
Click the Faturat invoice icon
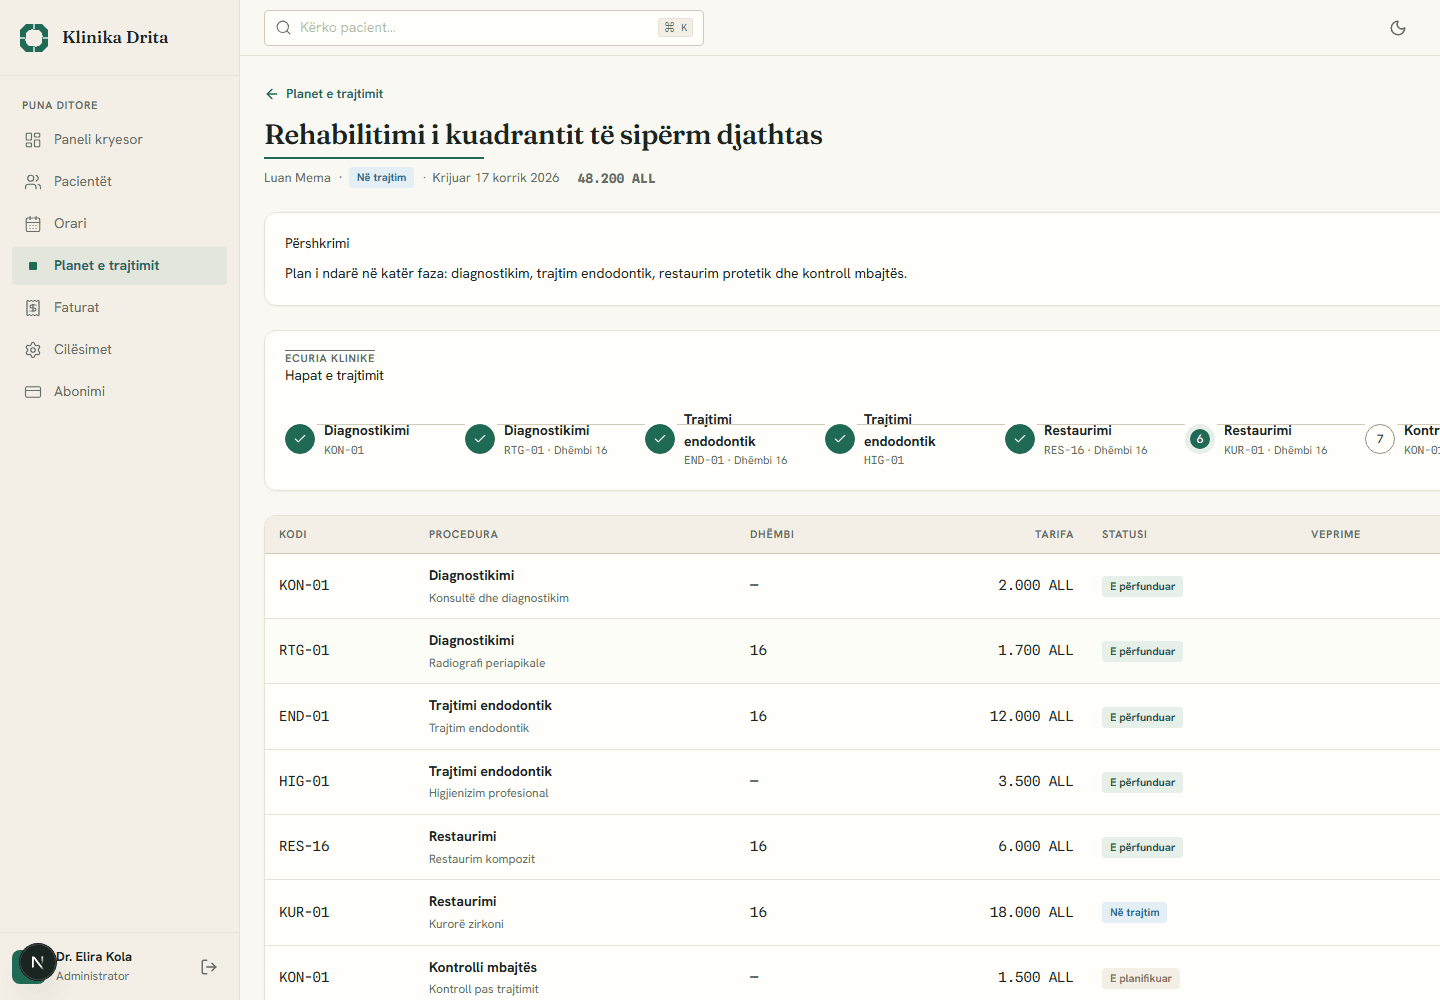pyautogui.click(x=33, y=308)
